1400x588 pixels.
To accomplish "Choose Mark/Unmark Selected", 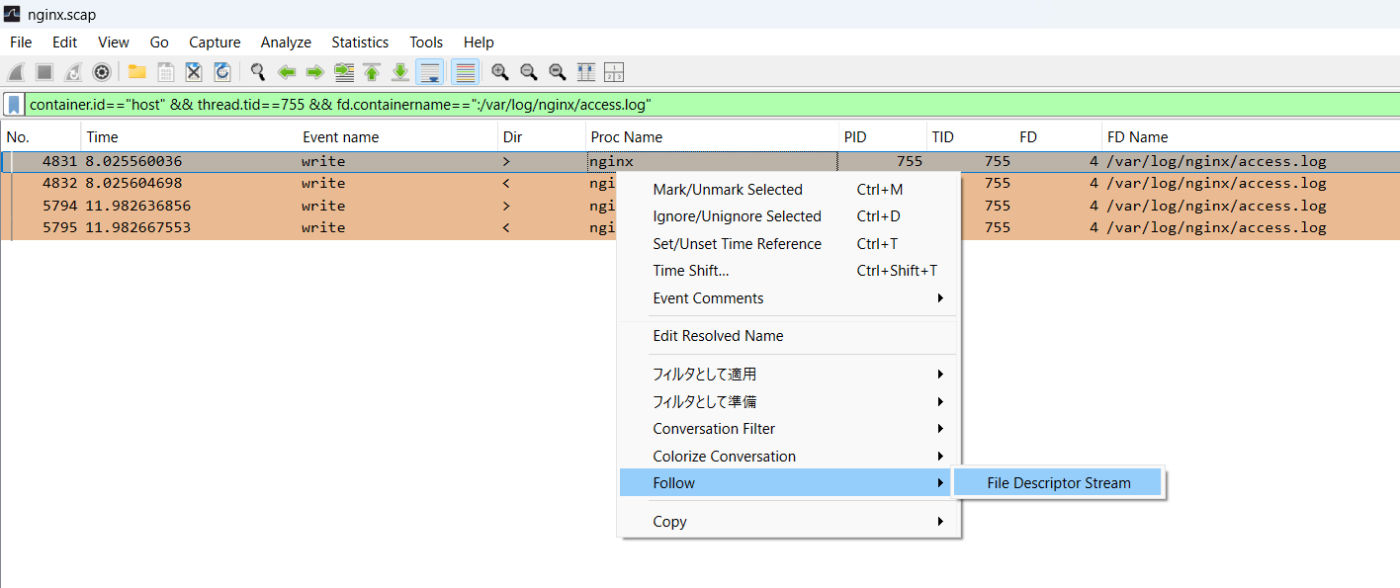I will [788, 189].
